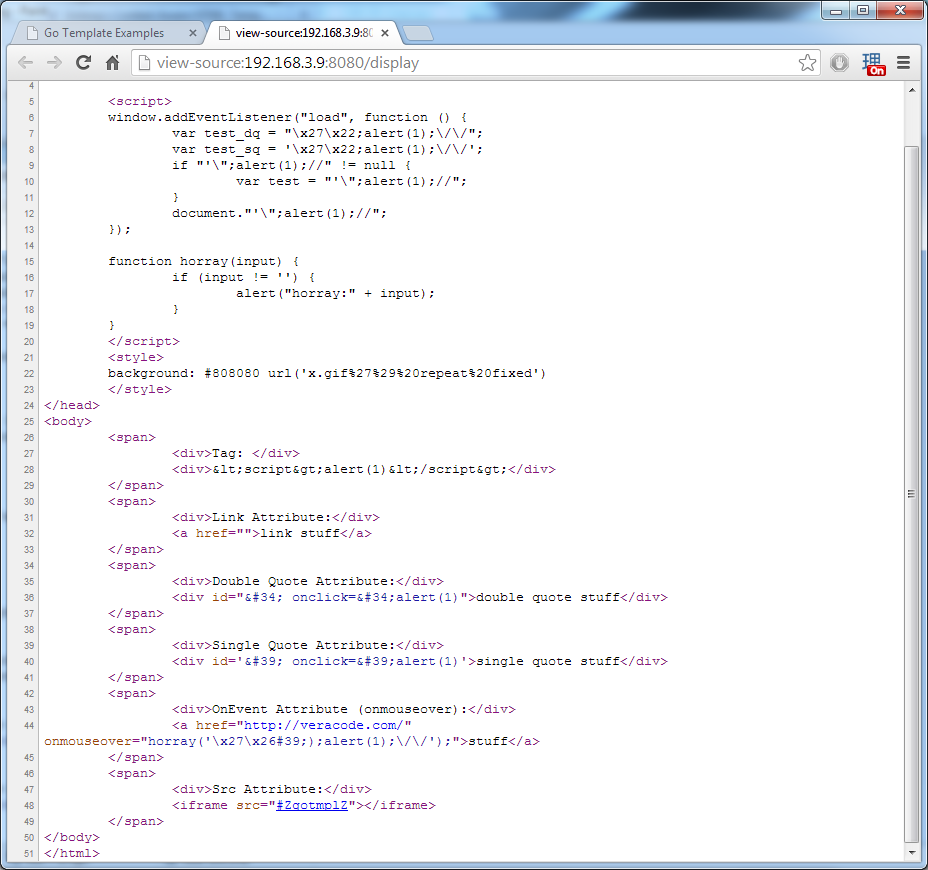Image resolution: width=928 pixels, height=870 pixels.
Task: Minimize the browser window
Action: pos(836,11)
